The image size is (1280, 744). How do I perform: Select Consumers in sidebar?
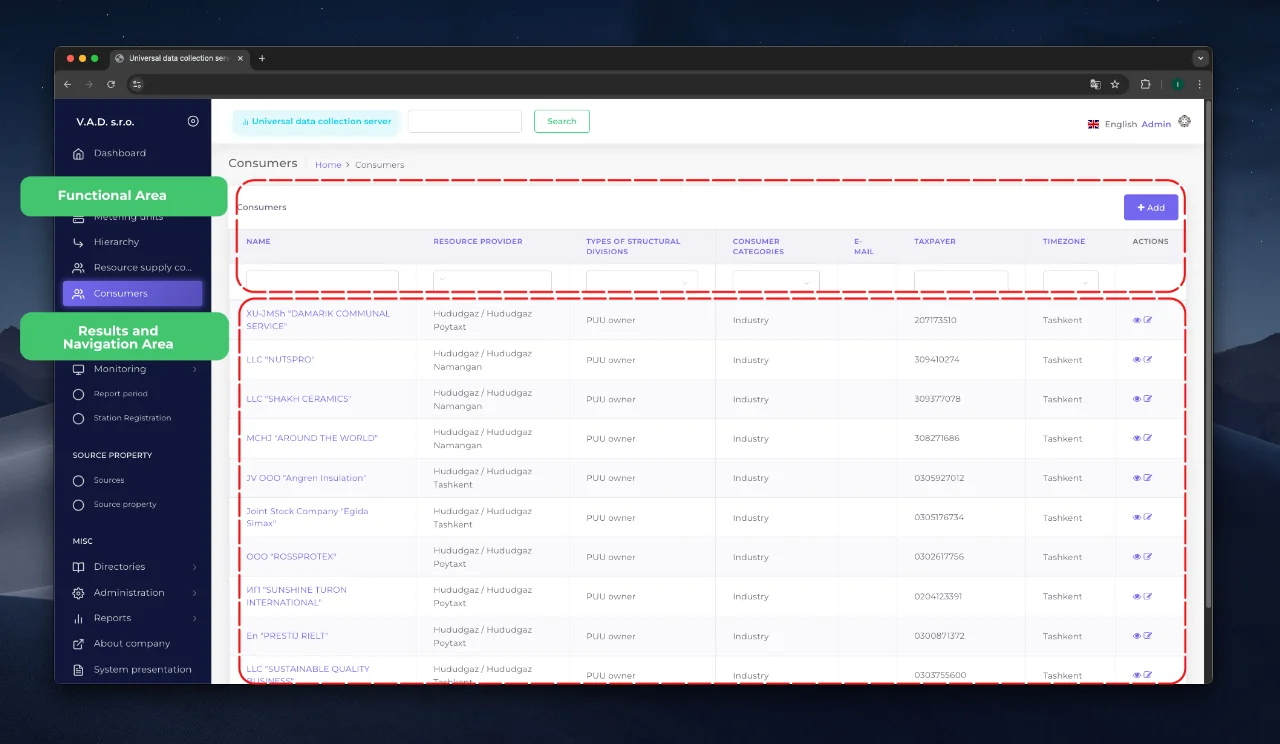click(x=133, y=293)
